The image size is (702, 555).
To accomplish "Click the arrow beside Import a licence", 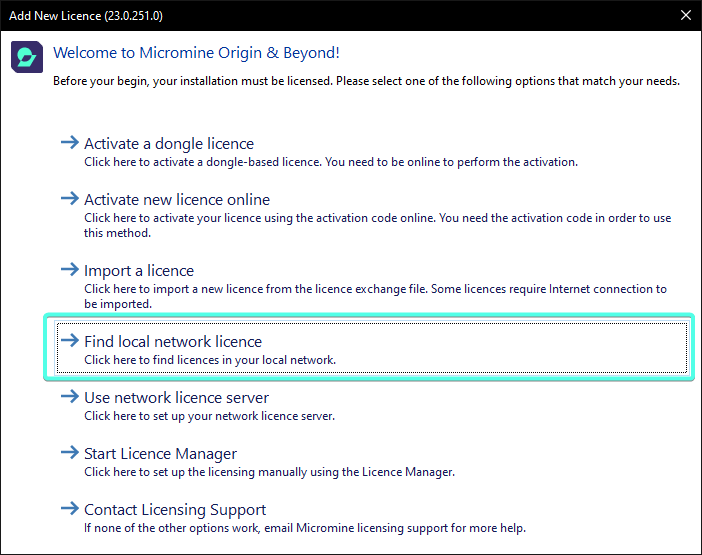I will click(x=69, y=270).
